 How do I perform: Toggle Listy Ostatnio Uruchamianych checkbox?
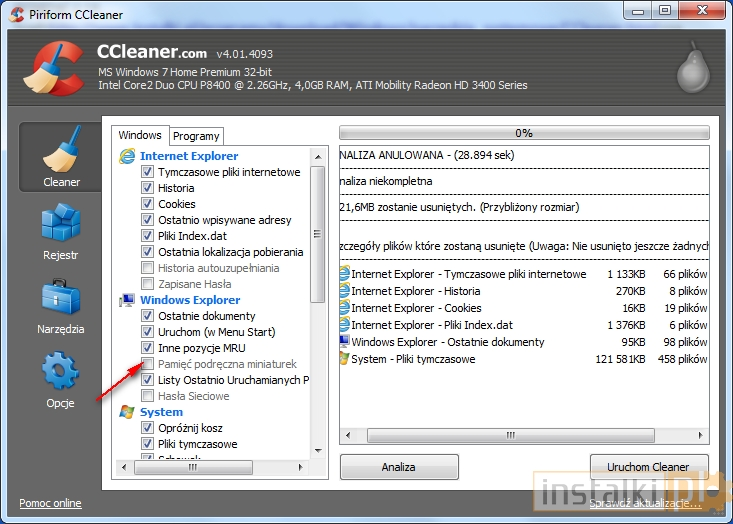[147, 379]
